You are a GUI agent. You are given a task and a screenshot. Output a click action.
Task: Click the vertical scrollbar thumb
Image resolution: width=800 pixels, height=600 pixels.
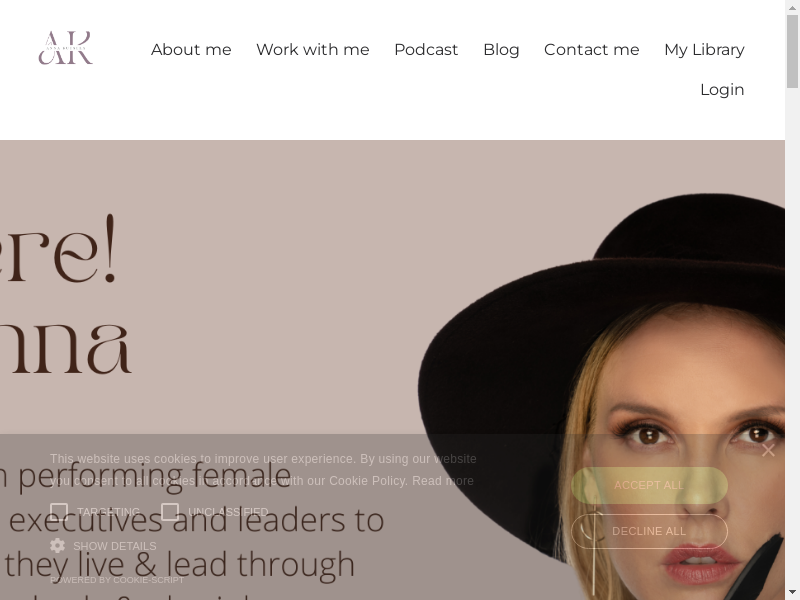click(792, 51)
